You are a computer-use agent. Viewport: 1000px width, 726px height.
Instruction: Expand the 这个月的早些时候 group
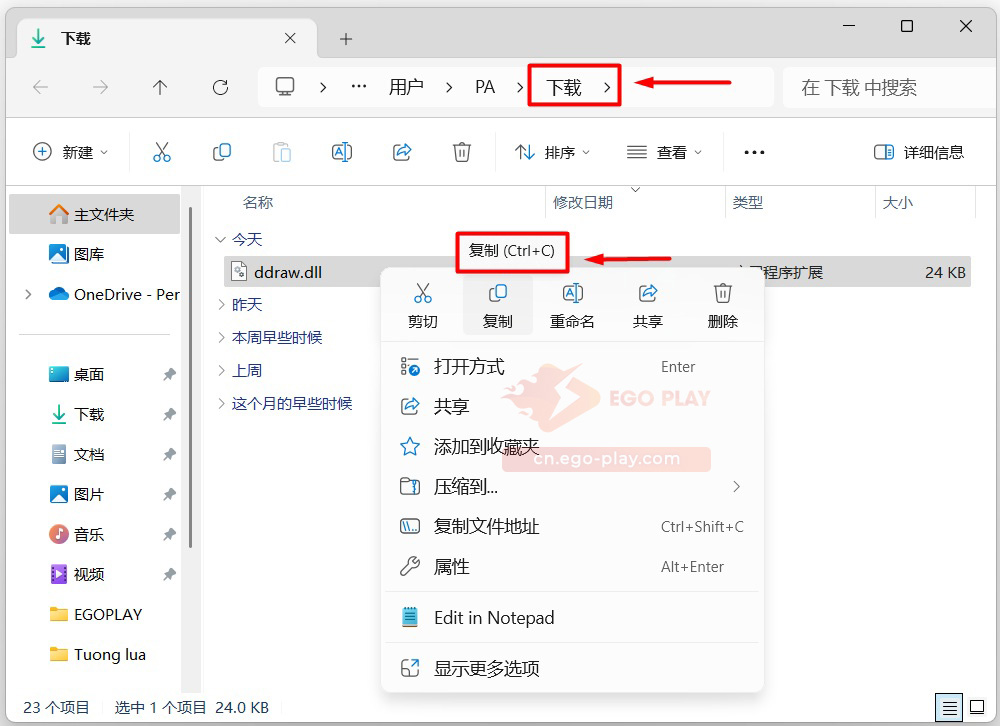[x=221, y=404]
